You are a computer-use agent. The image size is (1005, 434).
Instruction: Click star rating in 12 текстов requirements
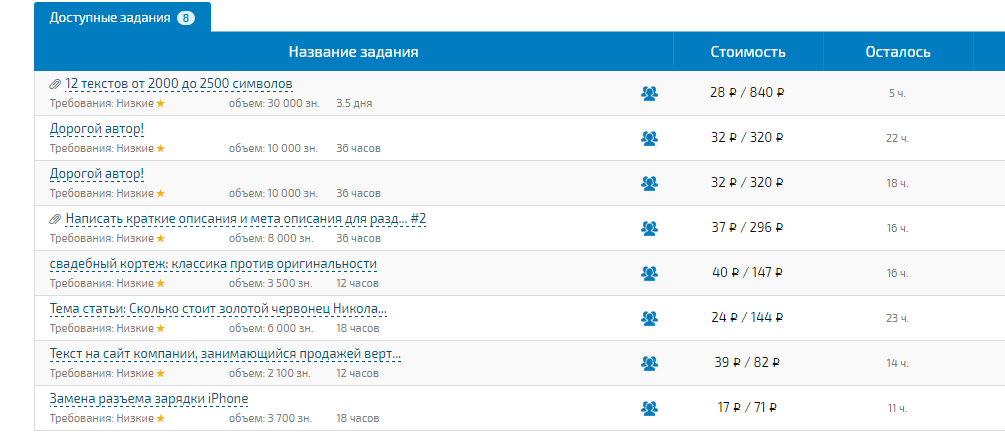point(160,103)
